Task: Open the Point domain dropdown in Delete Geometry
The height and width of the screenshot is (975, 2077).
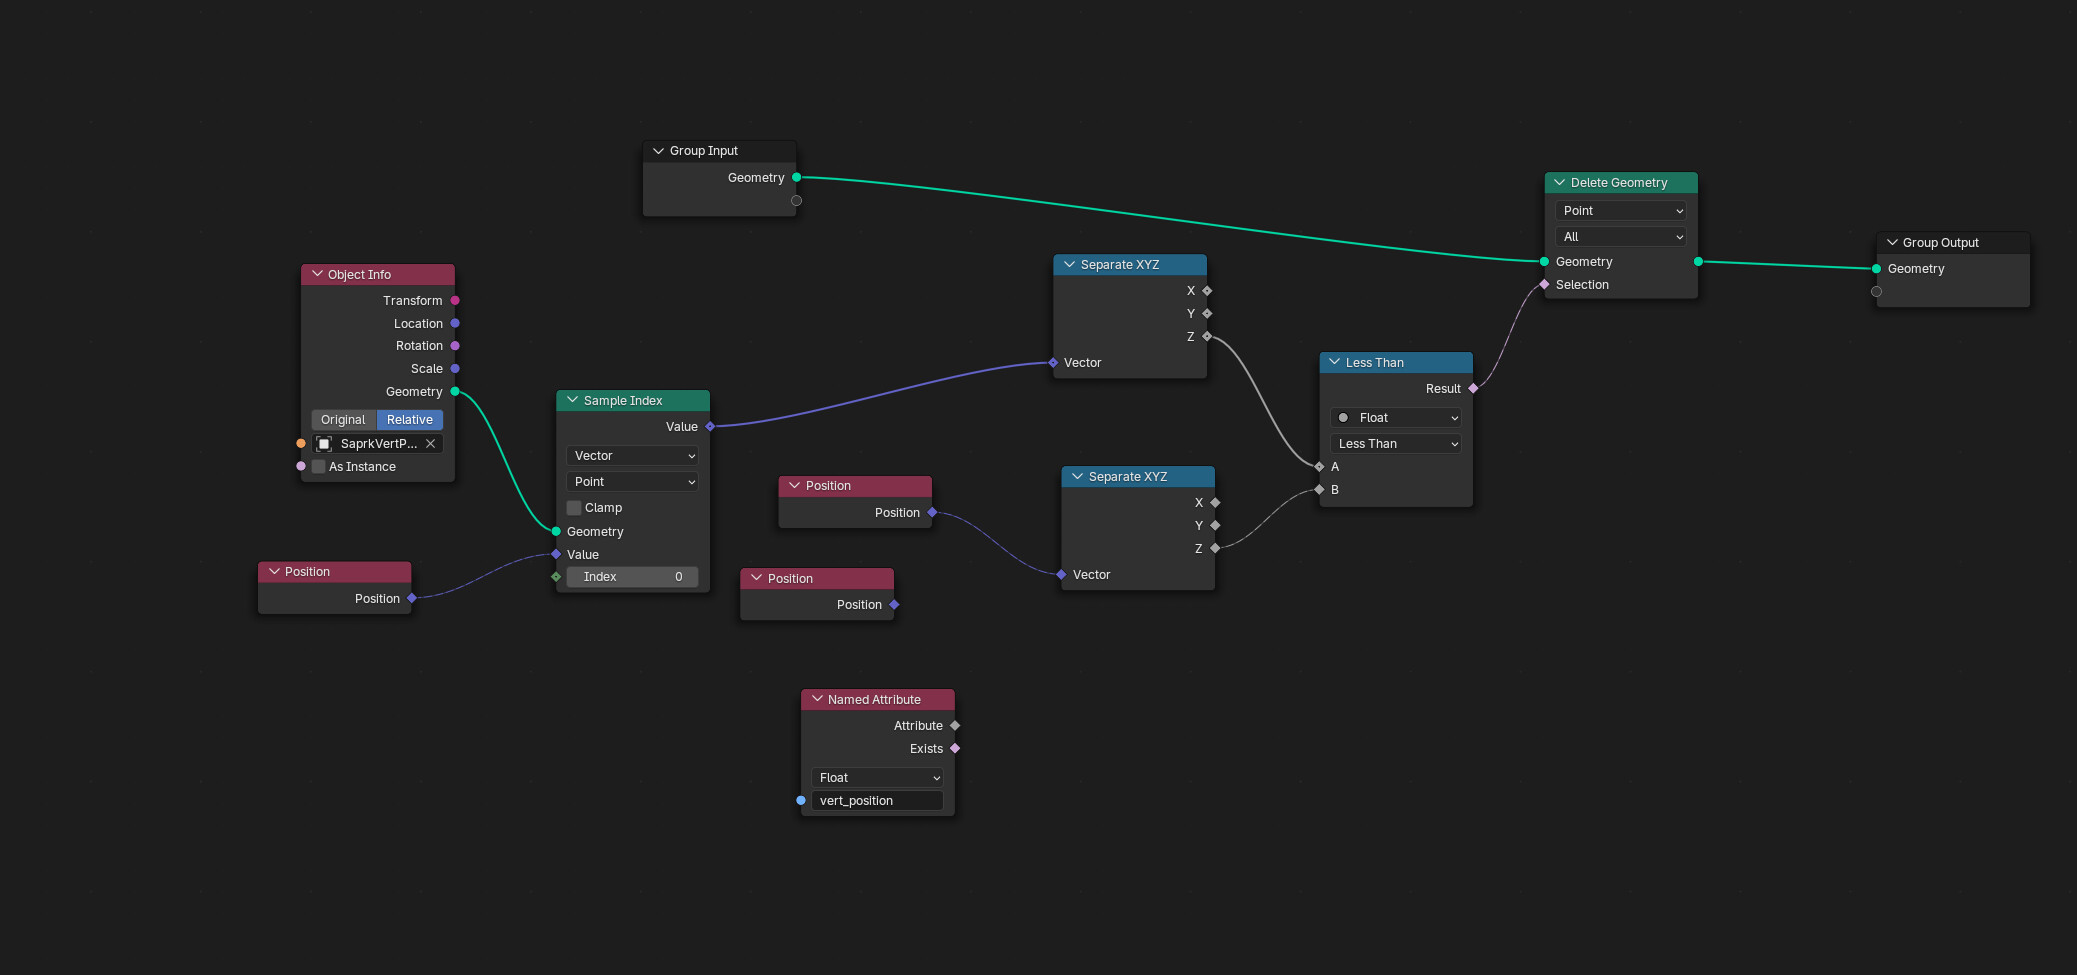Action: click(1620, 211)
